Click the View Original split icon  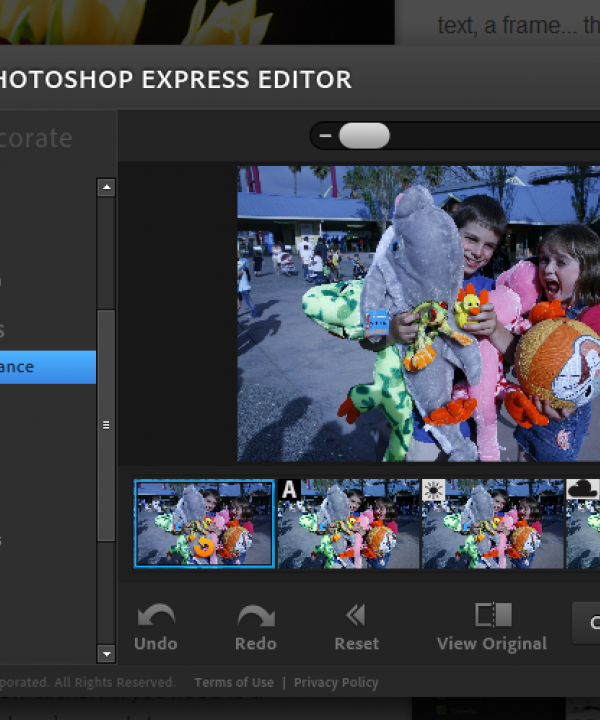493,614
